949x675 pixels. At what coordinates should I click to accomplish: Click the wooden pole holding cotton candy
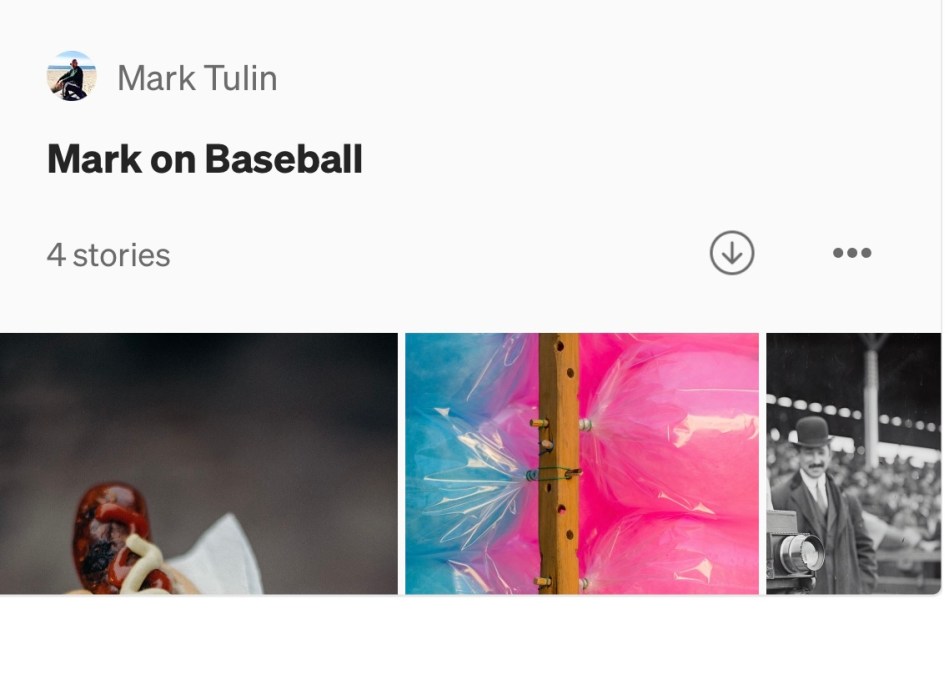[559, 464]
